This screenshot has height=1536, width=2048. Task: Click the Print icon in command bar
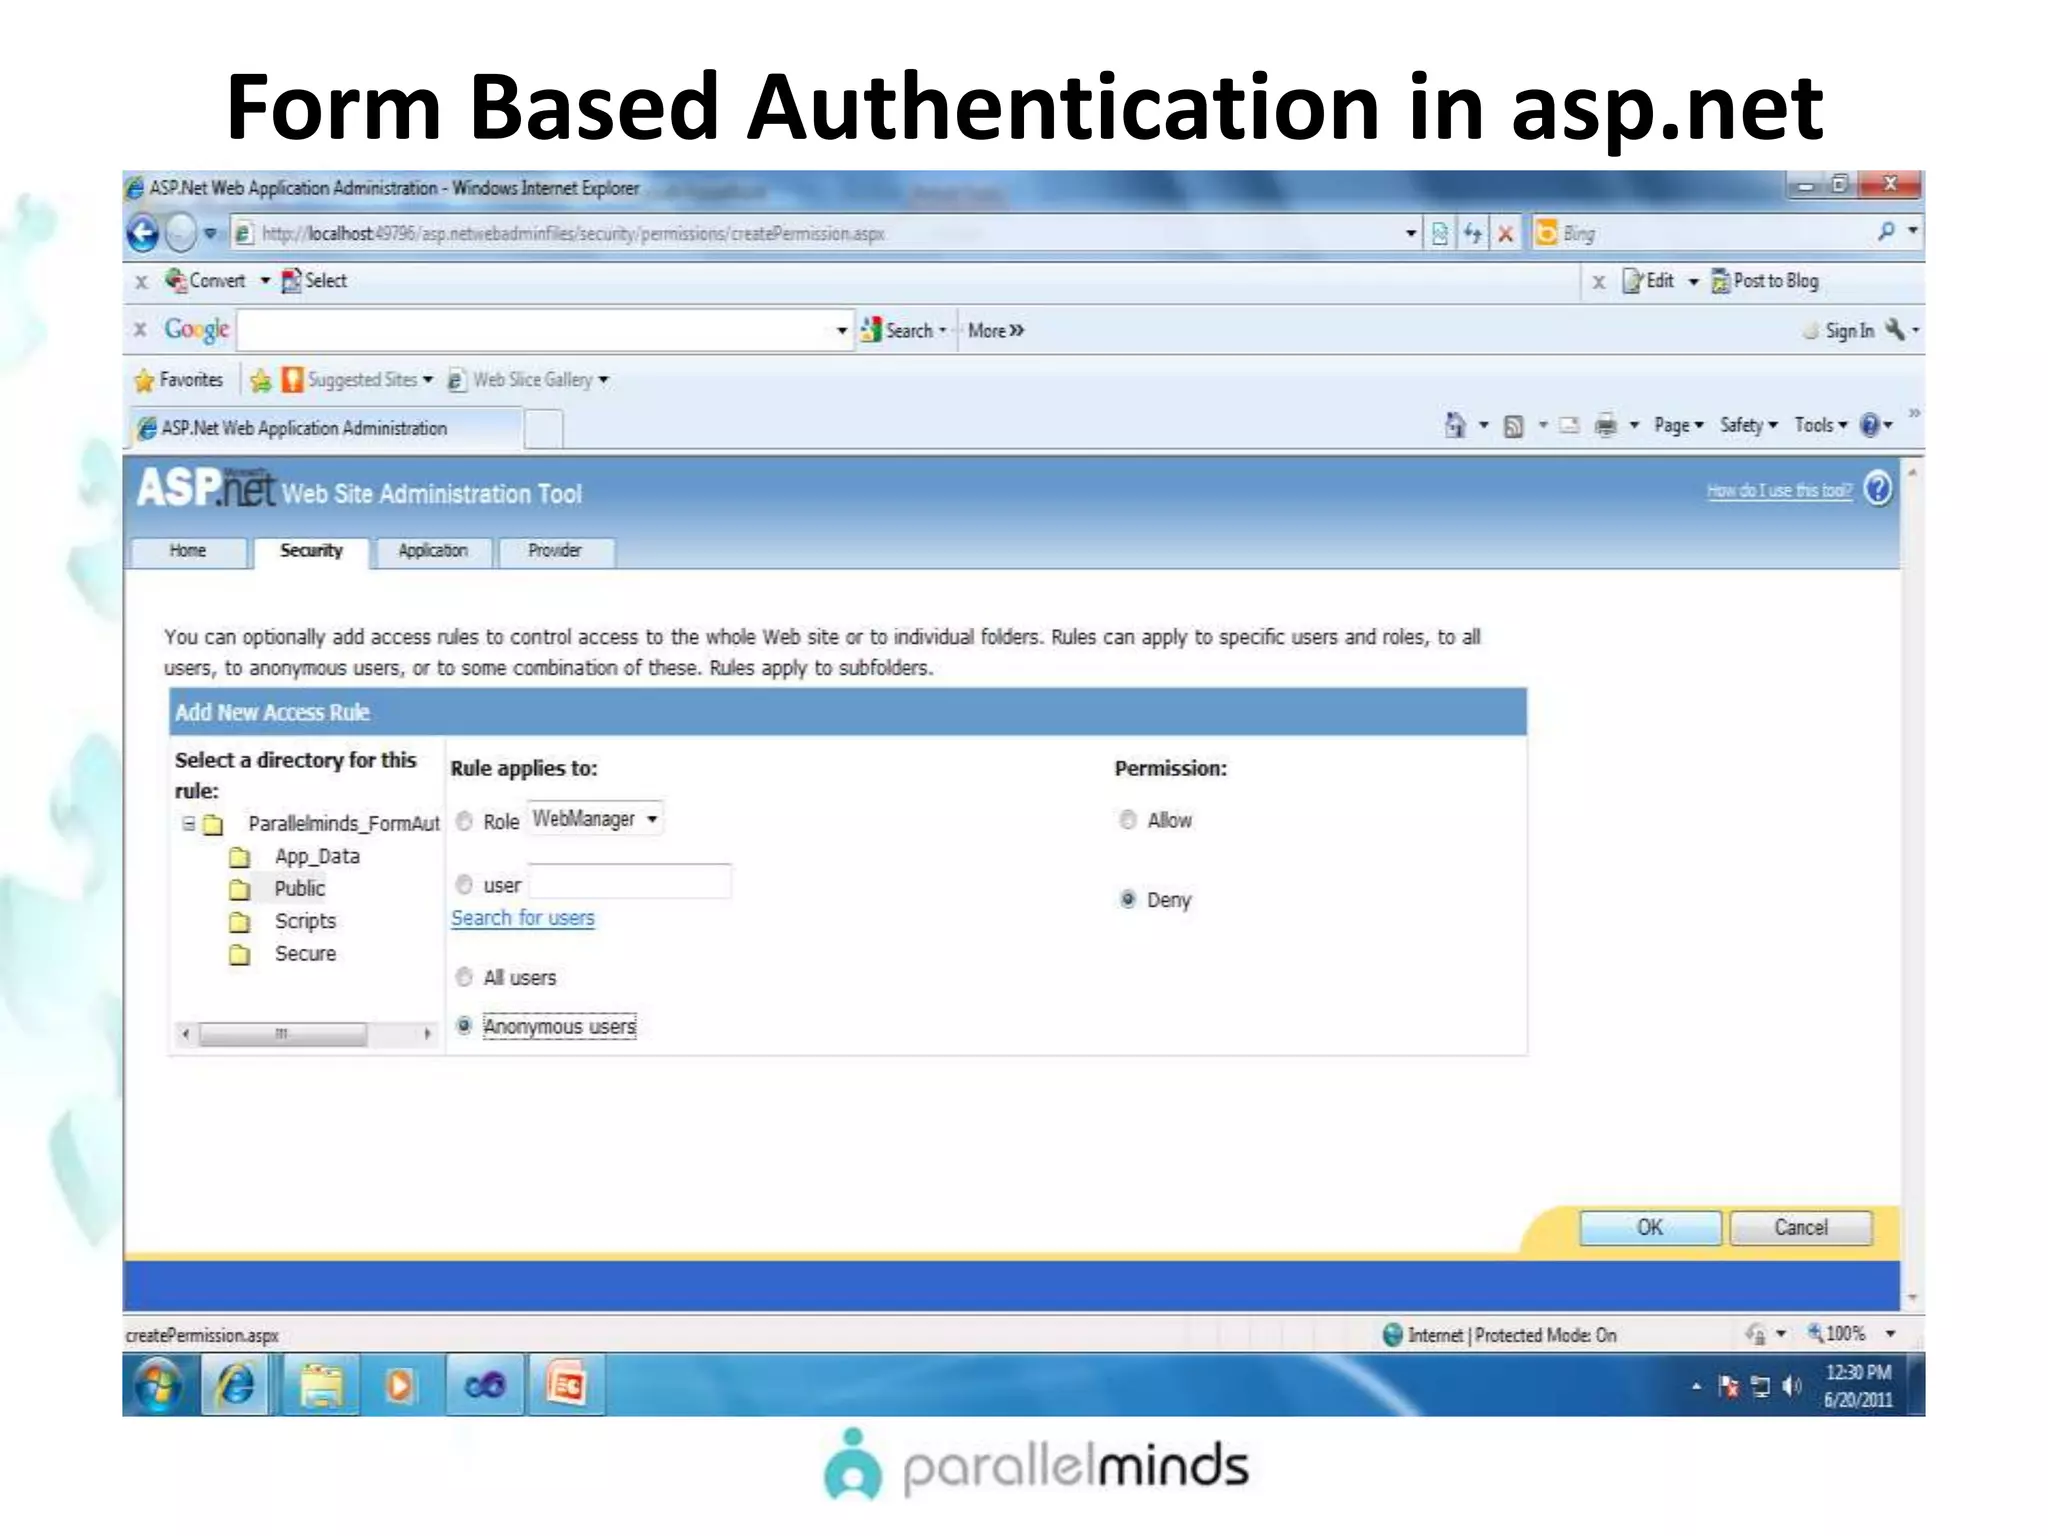1605,426
